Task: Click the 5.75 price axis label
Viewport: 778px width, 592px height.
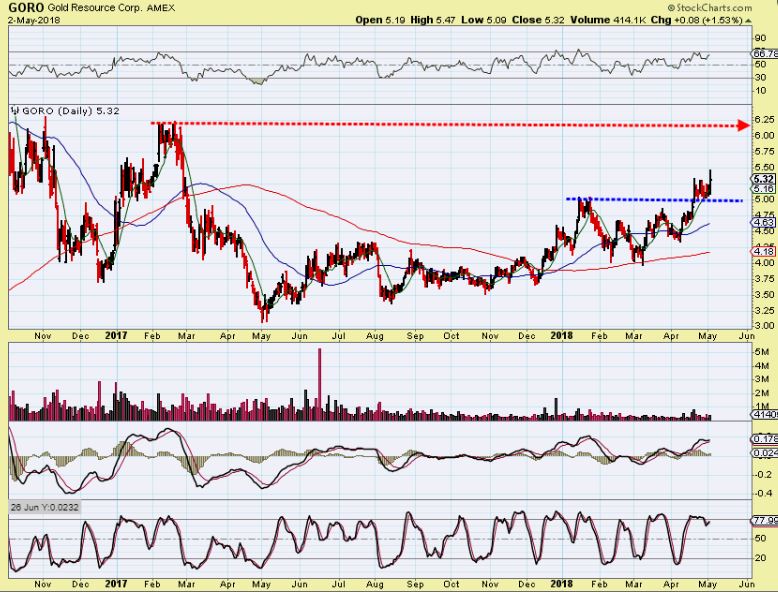Action: [764, 151]
